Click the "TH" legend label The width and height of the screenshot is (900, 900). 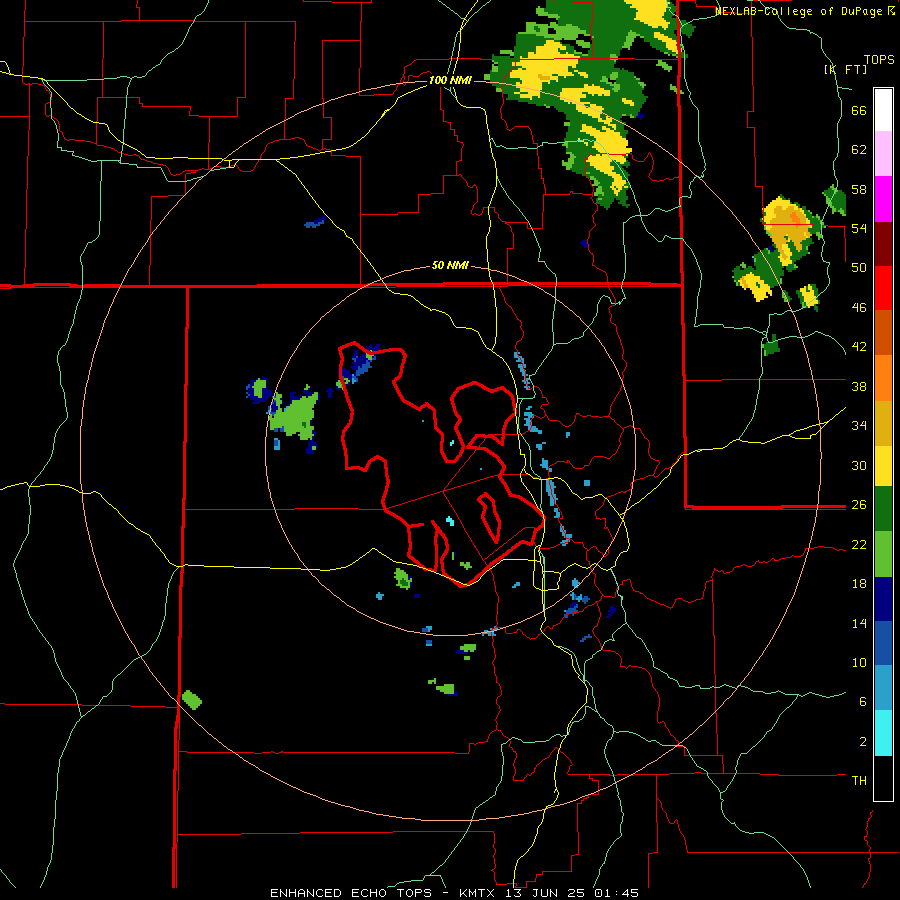[x=859, y=781]
